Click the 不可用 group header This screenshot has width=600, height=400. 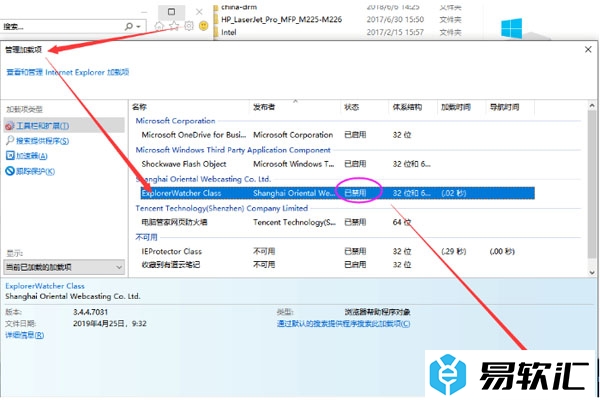pyautogui.click(x=146, y=237)
